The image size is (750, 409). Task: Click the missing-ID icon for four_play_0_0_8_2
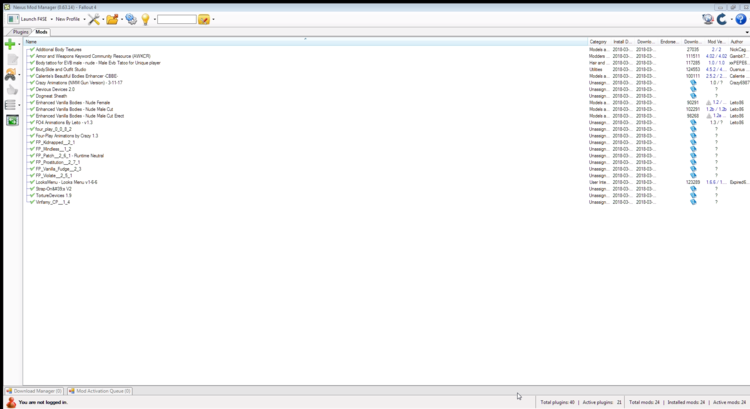click(693, 129)
